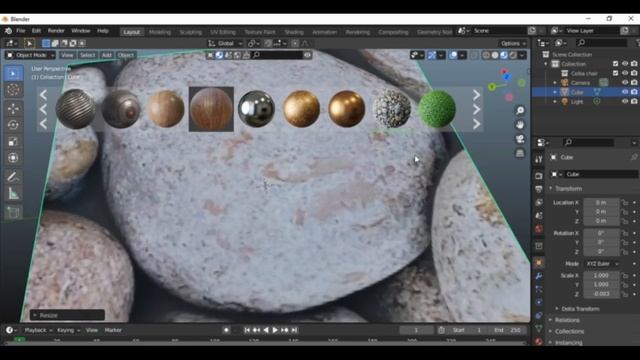Image resolution: width=640 pixels, height=360 pixels.
Task: Select the Rotate tool
Action: pos(13,125)
